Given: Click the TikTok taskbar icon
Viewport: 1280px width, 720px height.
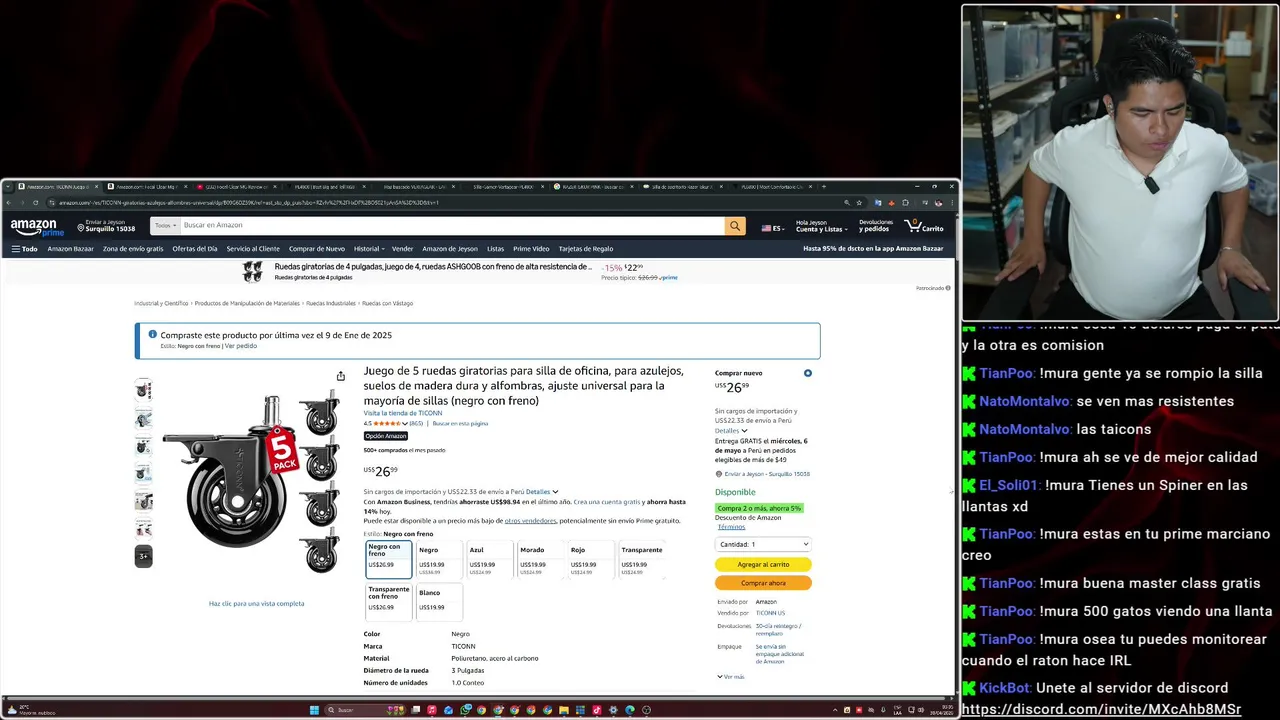Looking at the screenshot, I should point(596,710).
